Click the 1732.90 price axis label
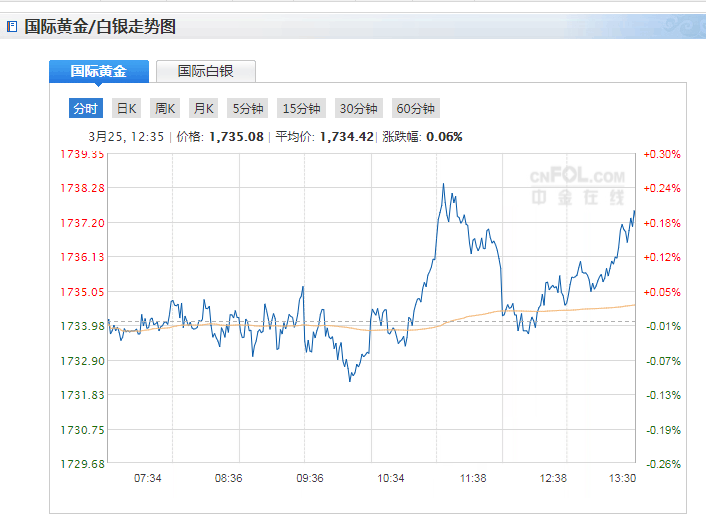This screenshot has width=706, height=515. tap(82, 361)
